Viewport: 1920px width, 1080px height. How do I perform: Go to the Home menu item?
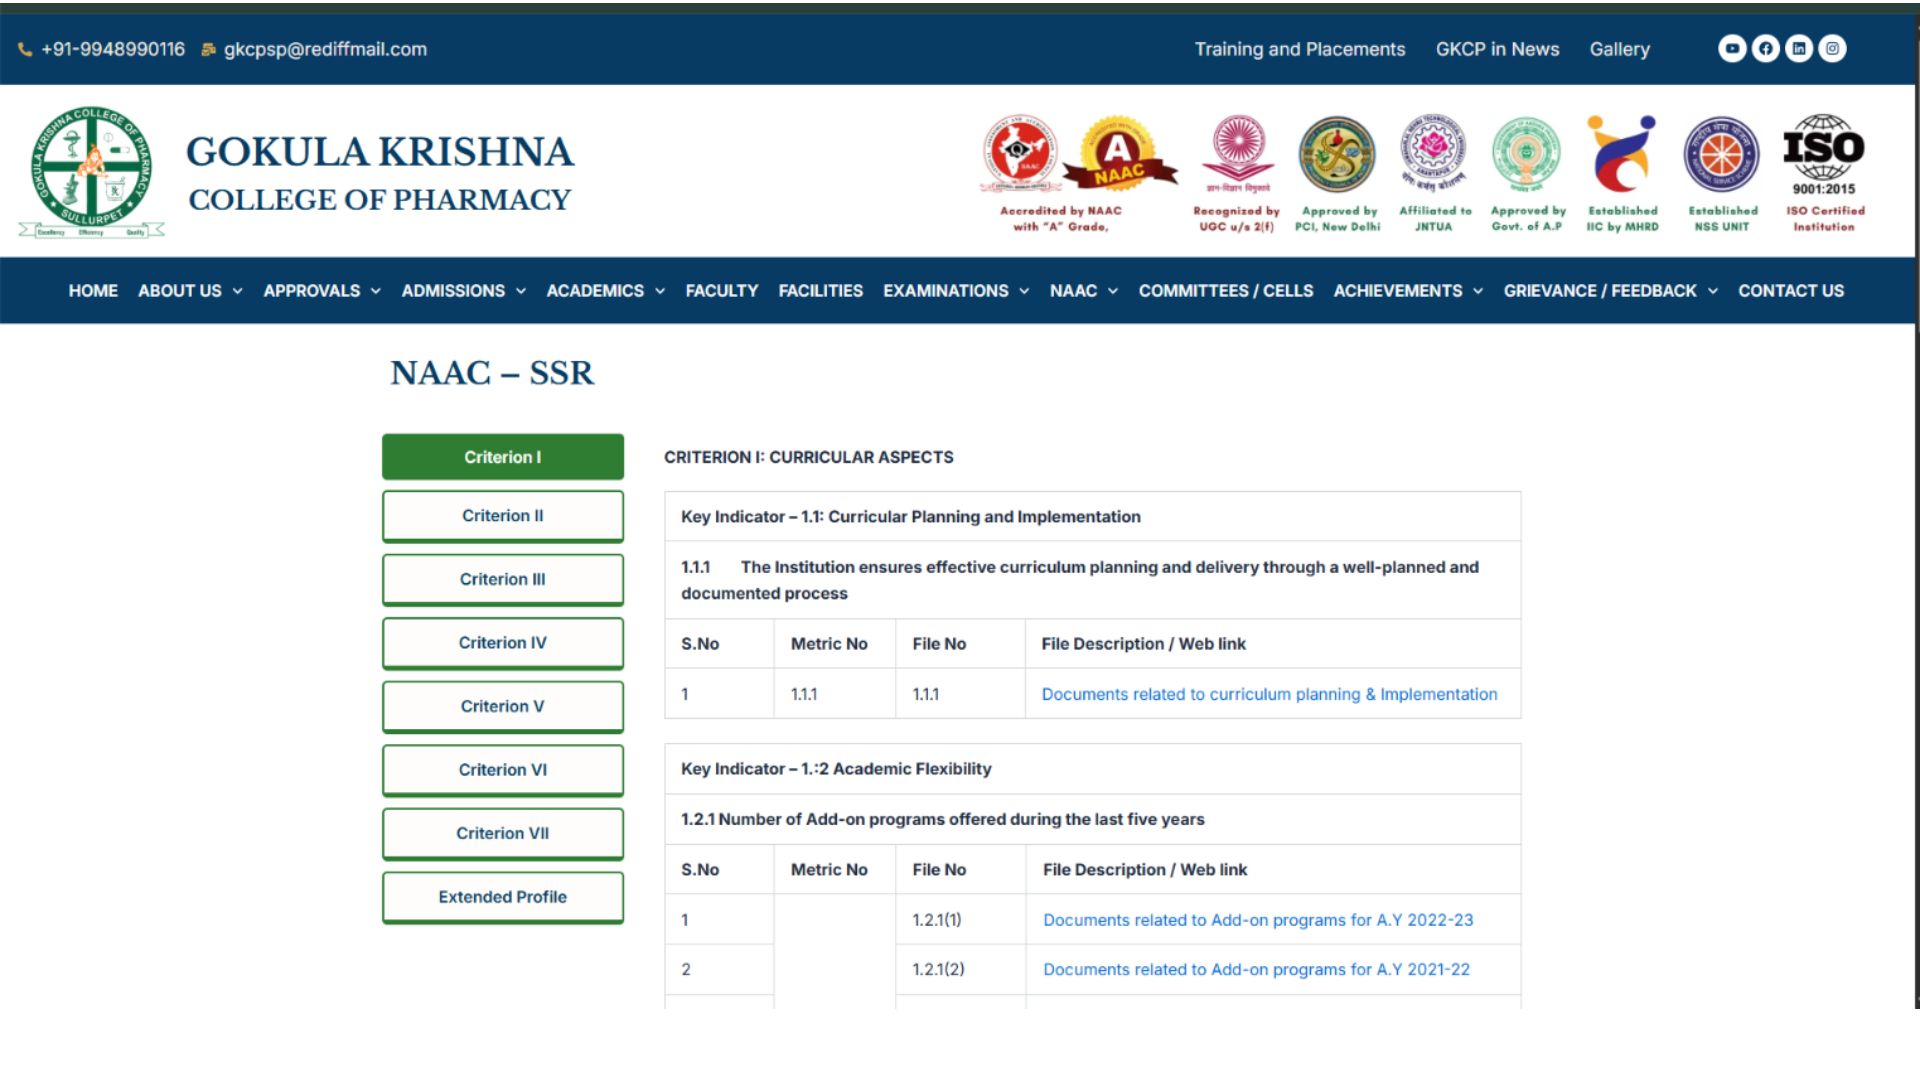click(93, 291)
